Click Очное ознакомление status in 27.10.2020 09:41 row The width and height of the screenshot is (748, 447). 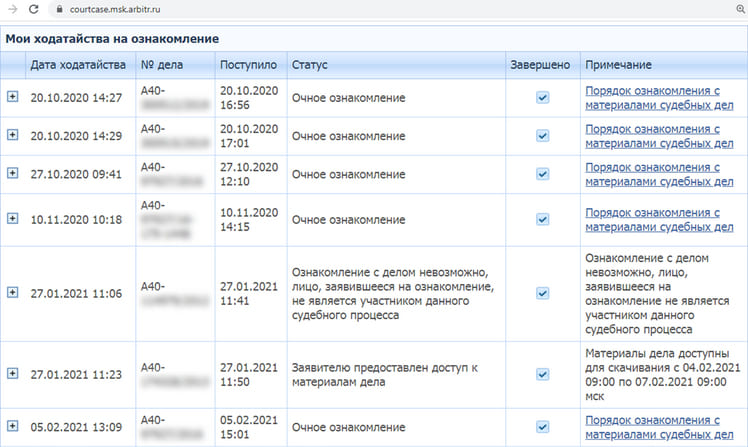(x=349, y=174)
